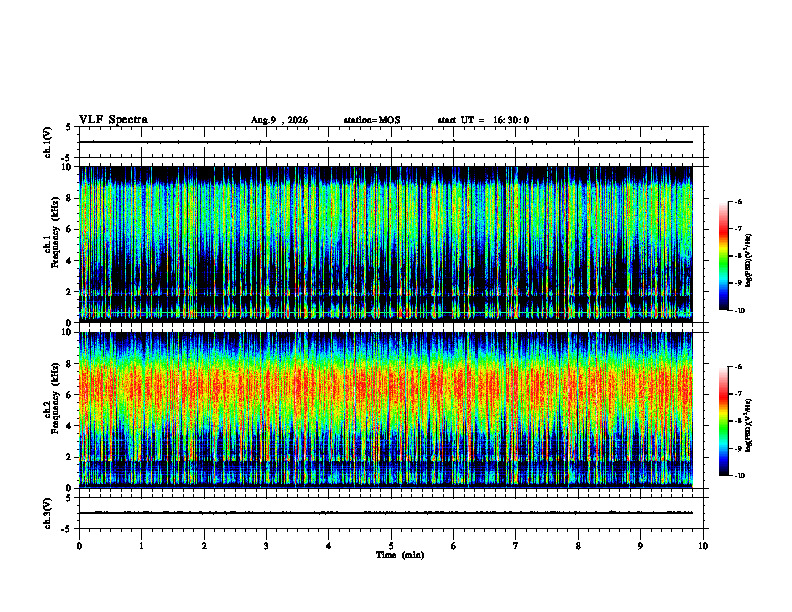The image size is (792, 612).
Task: Click the ch.2 spectrogram plot area
Action: 385,410
